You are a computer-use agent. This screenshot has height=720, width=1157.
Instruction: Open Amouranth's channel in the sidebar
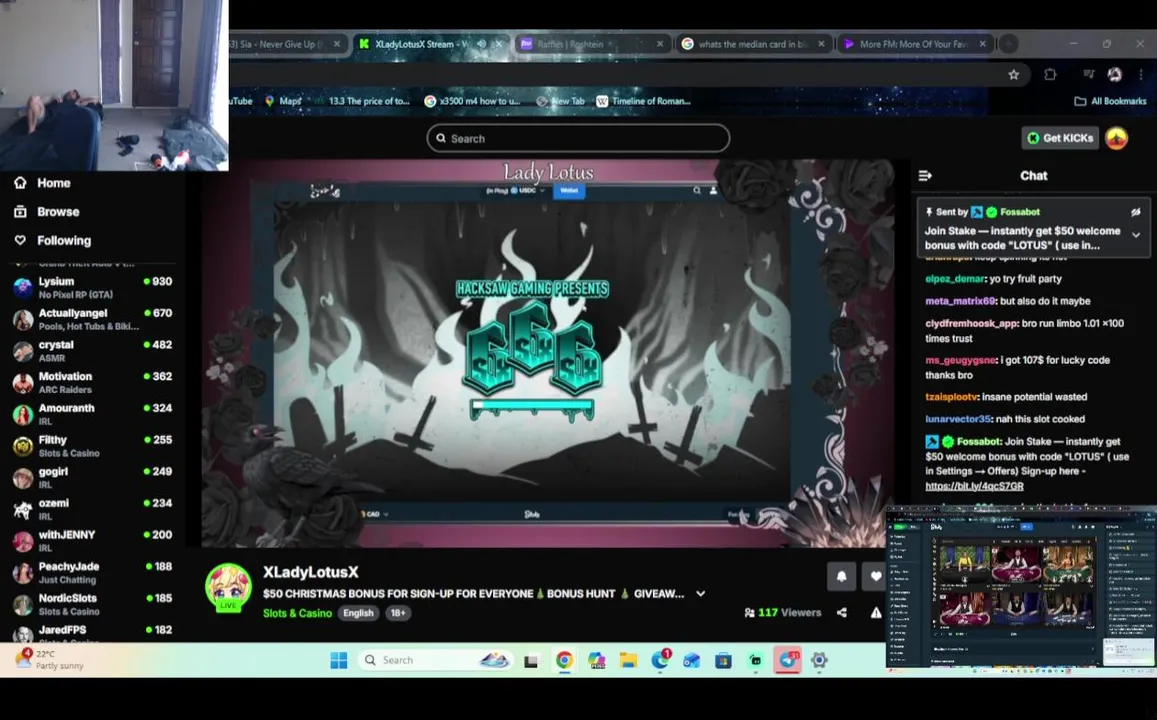pos(93,414)
